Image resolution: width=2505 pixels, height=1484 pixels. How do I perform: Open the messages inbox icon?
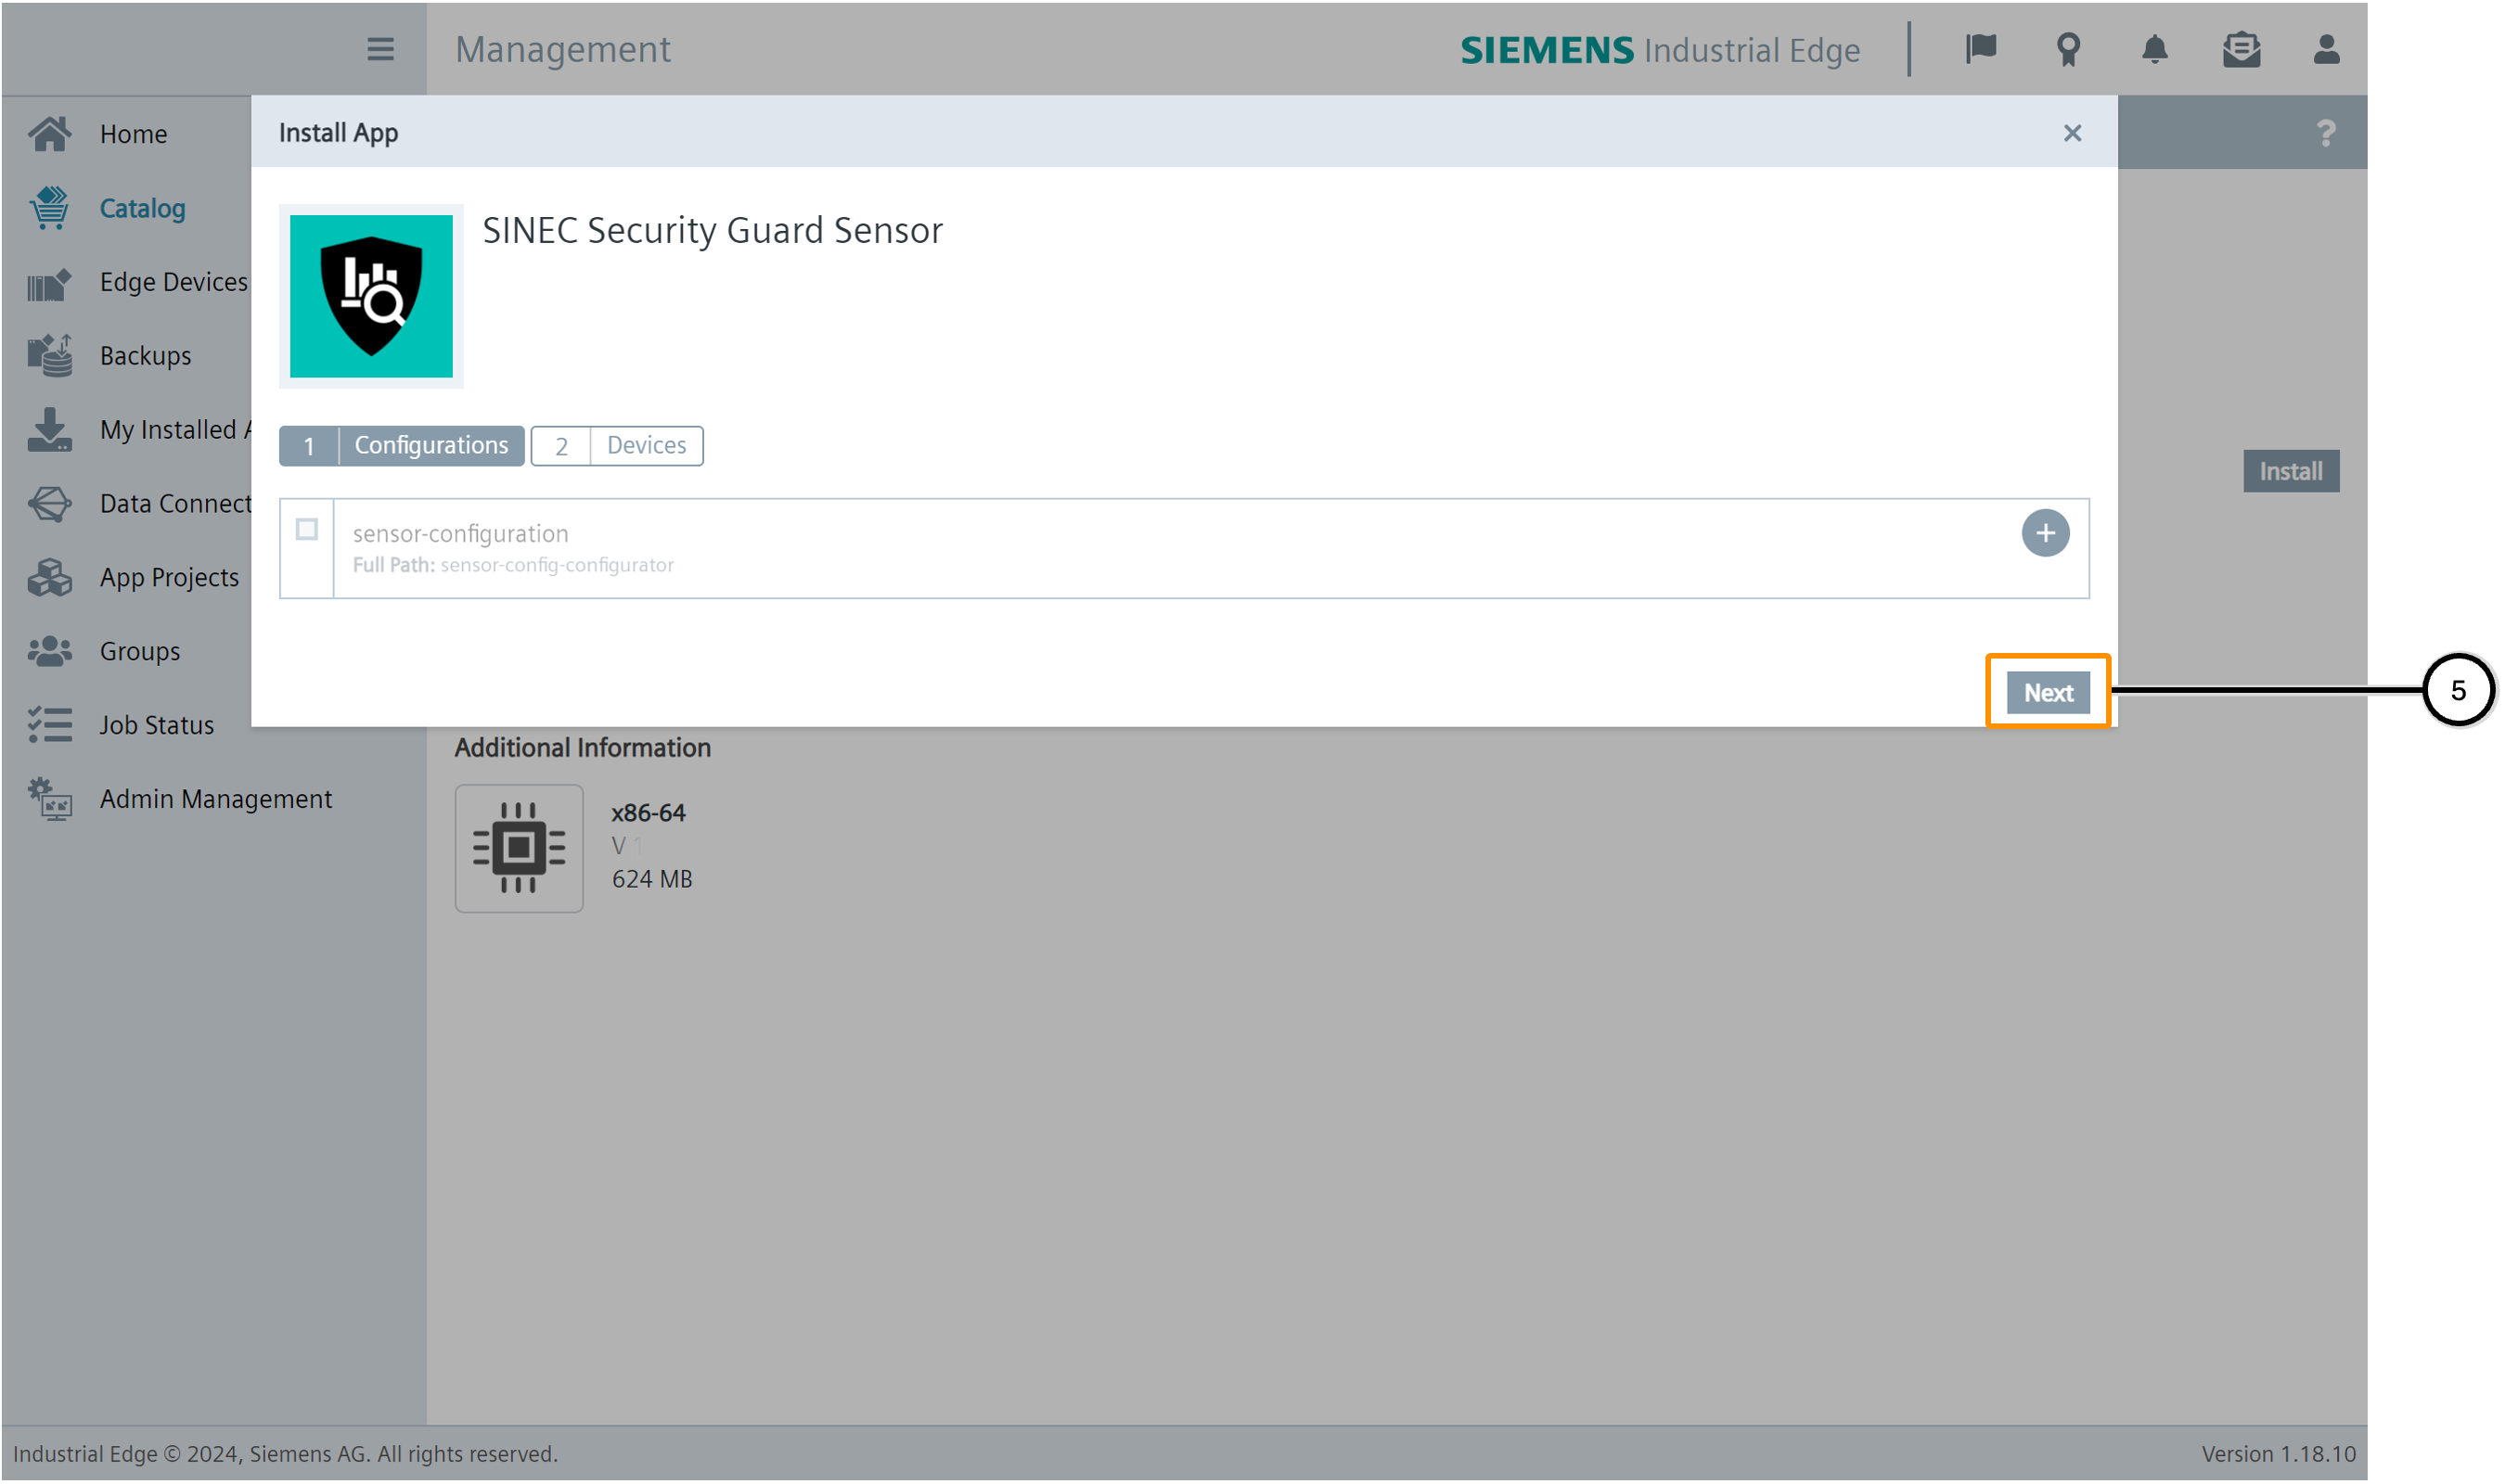point(2241,49)
